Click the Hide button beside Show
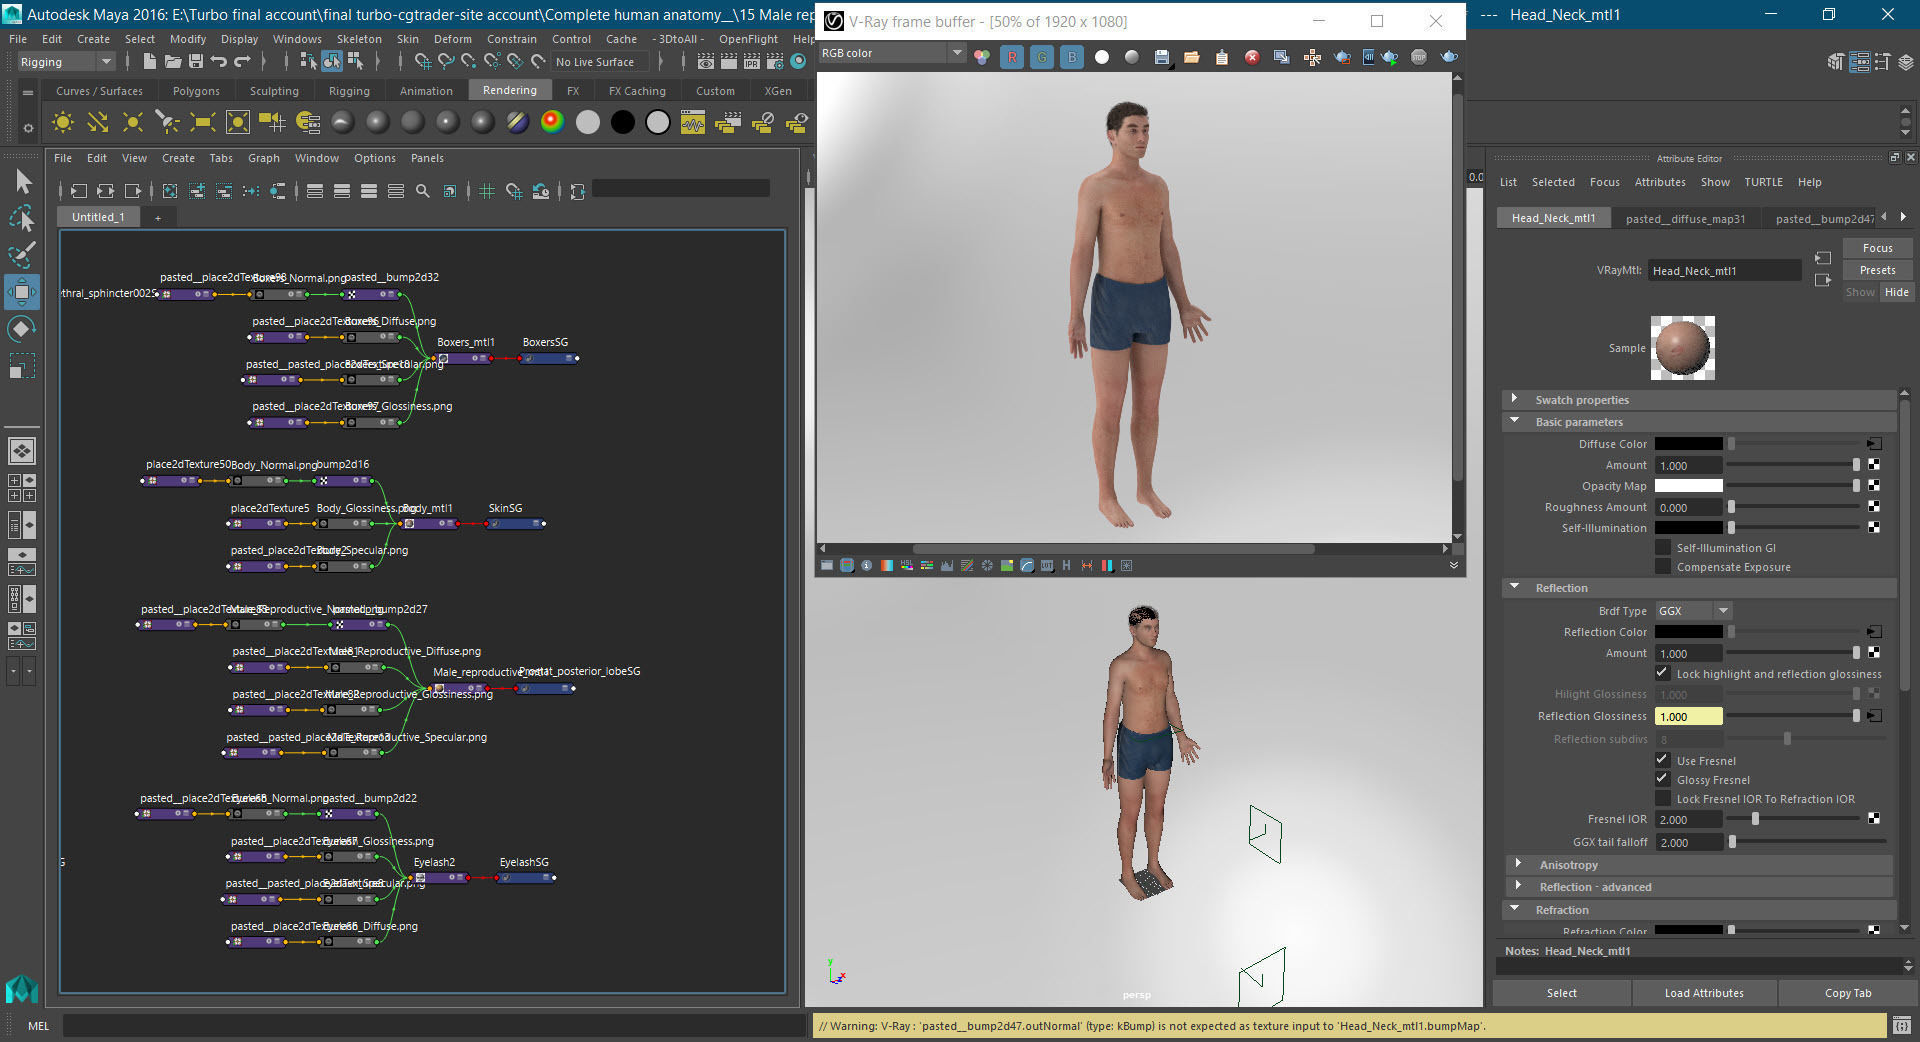The width and height of the screenshot is (1920, 1042). pos(1896,292)
